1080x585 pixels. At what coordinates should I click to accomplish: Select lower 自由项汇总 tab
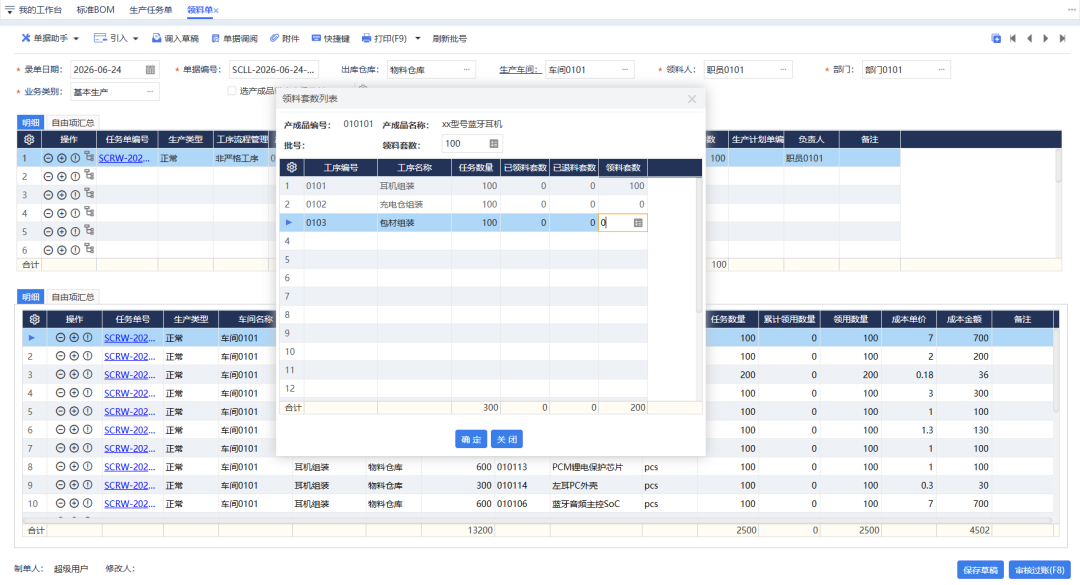click(x=73, y=297)
